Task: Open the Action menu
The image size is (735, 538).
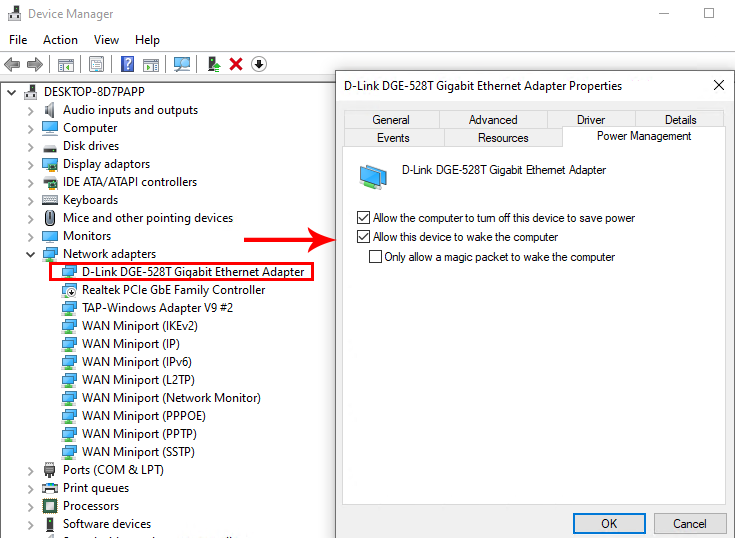Action: [x=60, y=40]
